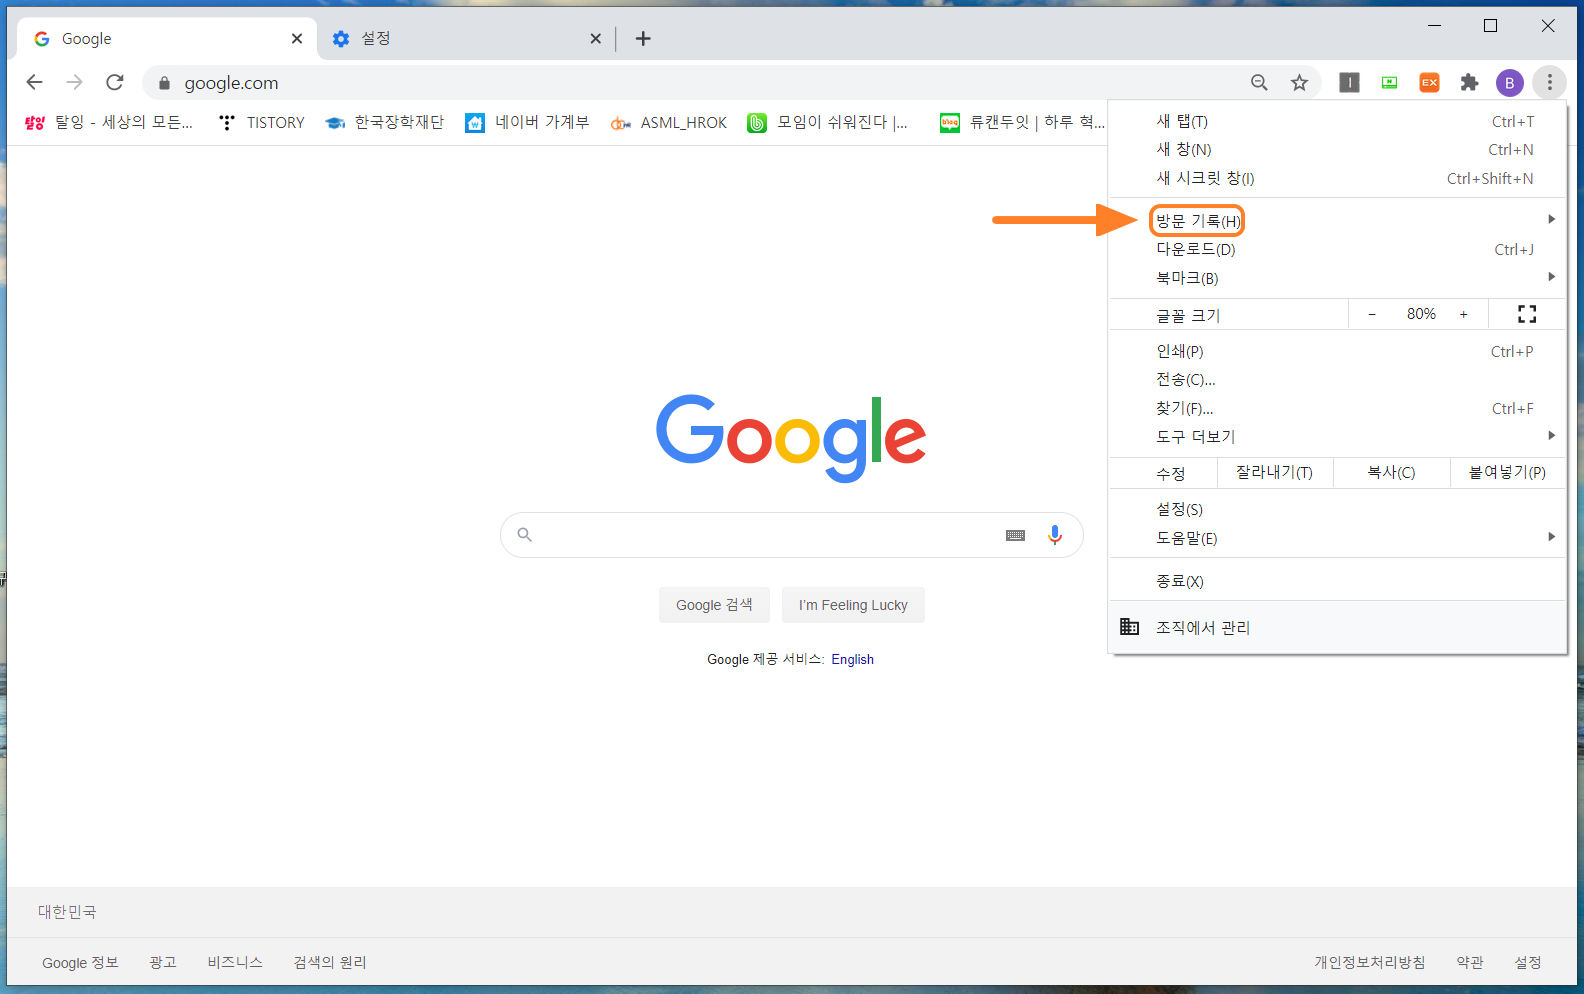The image size is (1584, 994).
Task: Open the 검색의 원리 footer link
Action: tap(330, 962)
